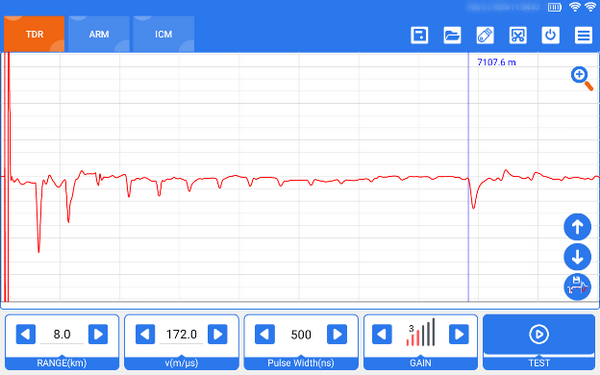
Task: Click the velocity 172.0 value field
Action: tap(181, 335)
